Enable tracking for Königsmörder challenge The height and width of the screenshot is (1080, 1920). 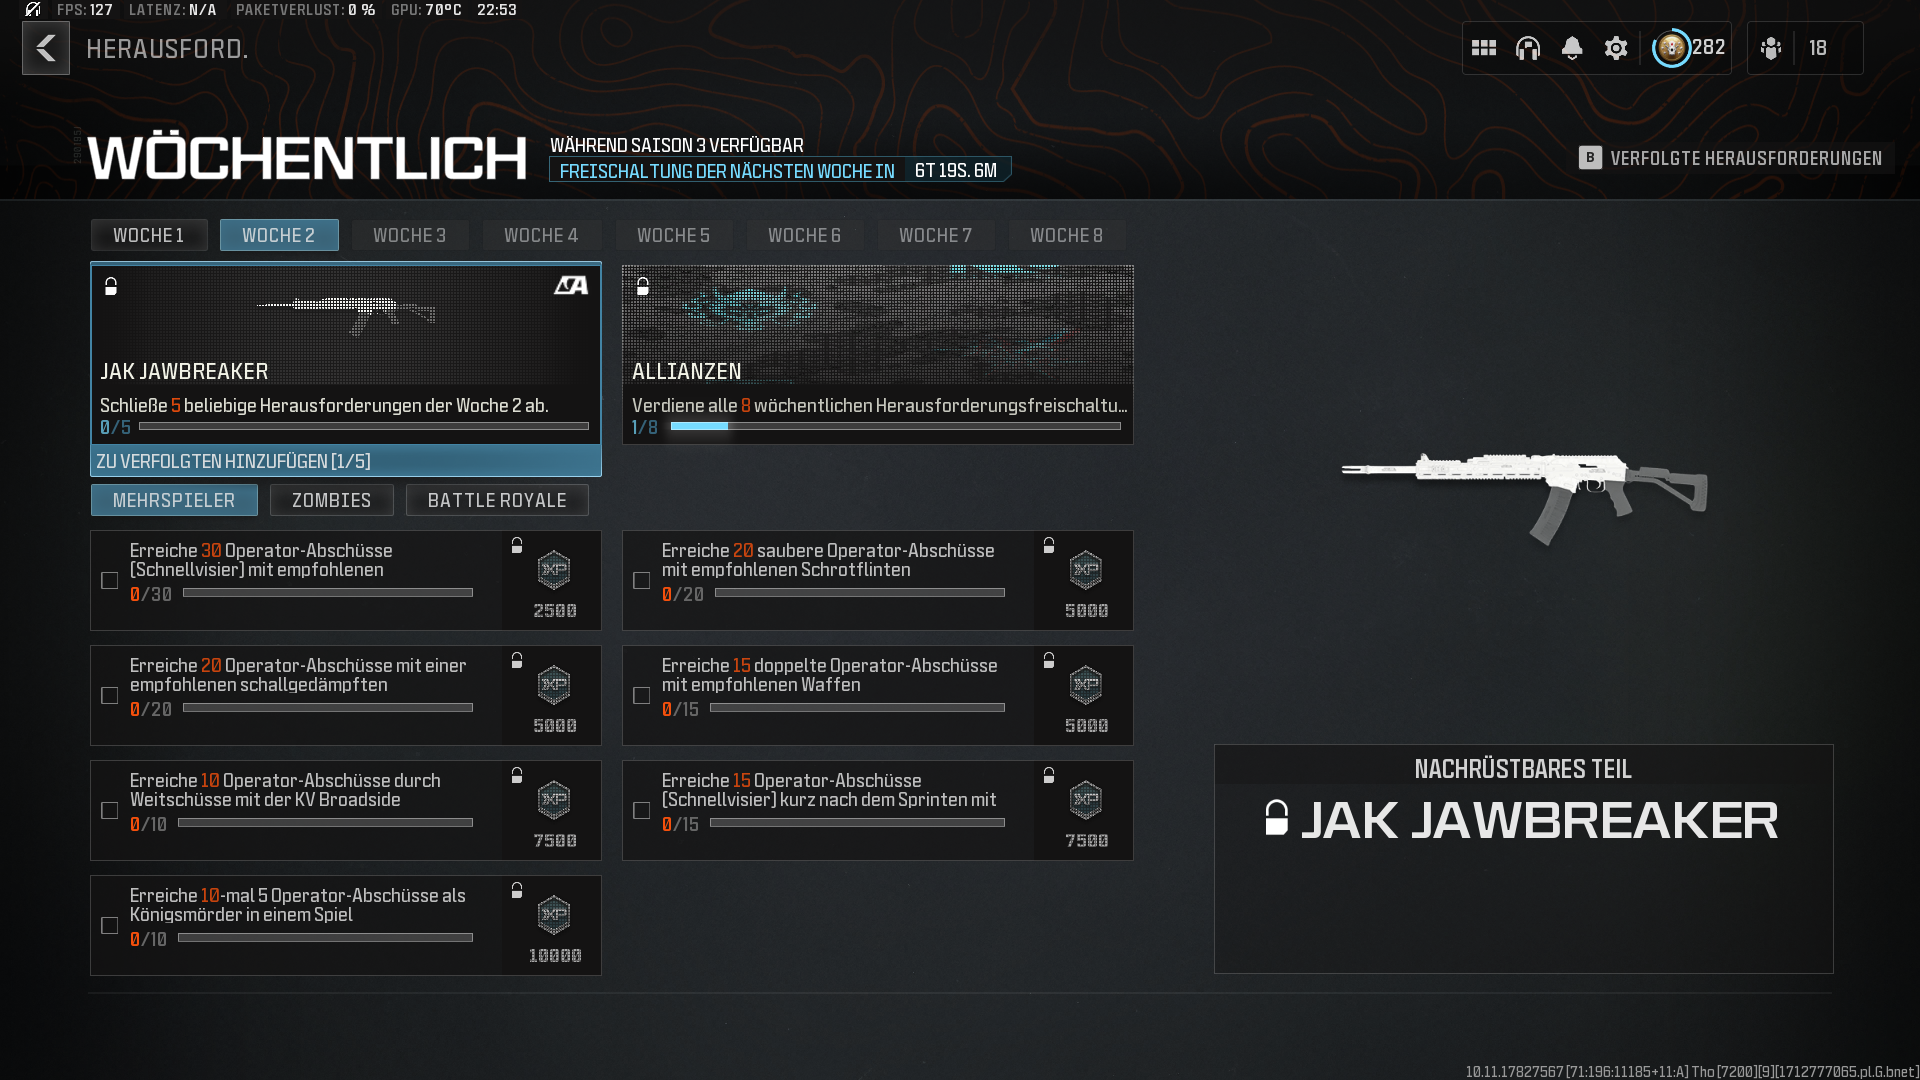click(110, 926)
